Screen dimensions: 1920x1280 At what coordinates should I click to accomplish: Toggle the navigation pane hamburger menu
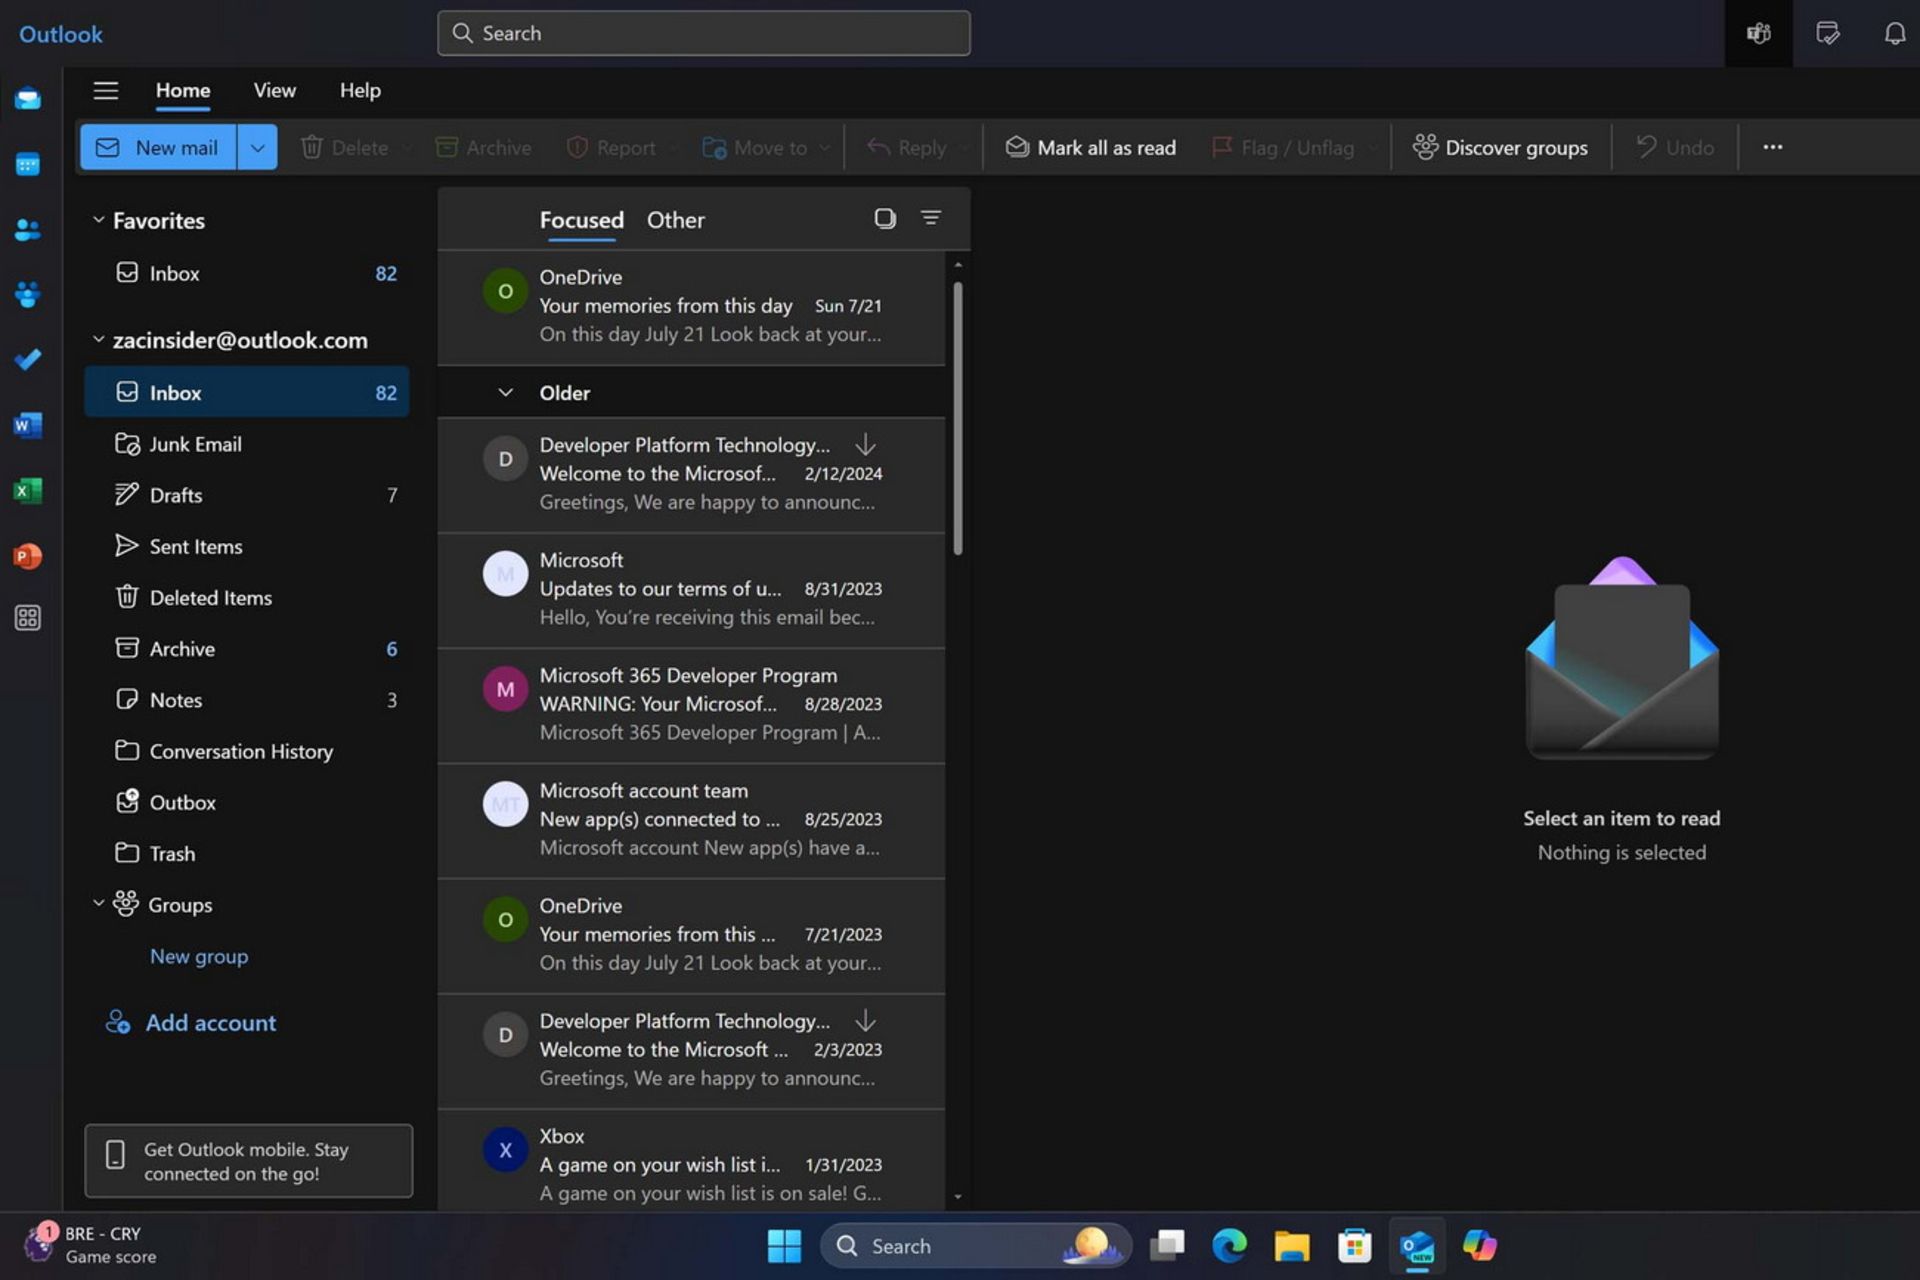pos(106,90)
